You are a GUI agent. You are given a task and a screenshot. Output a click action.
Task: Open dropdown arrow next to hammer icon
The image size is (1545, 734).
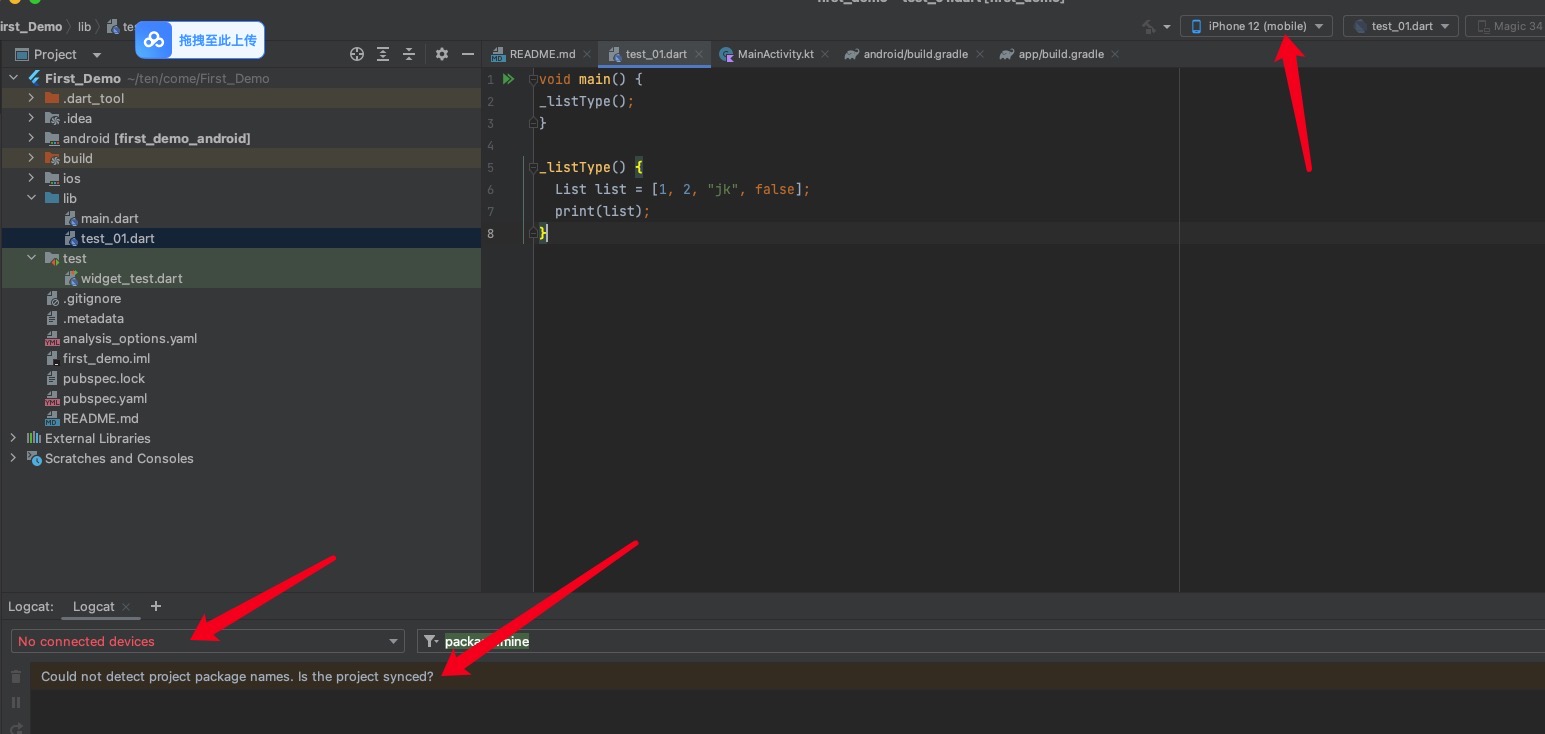[1167, 27]
